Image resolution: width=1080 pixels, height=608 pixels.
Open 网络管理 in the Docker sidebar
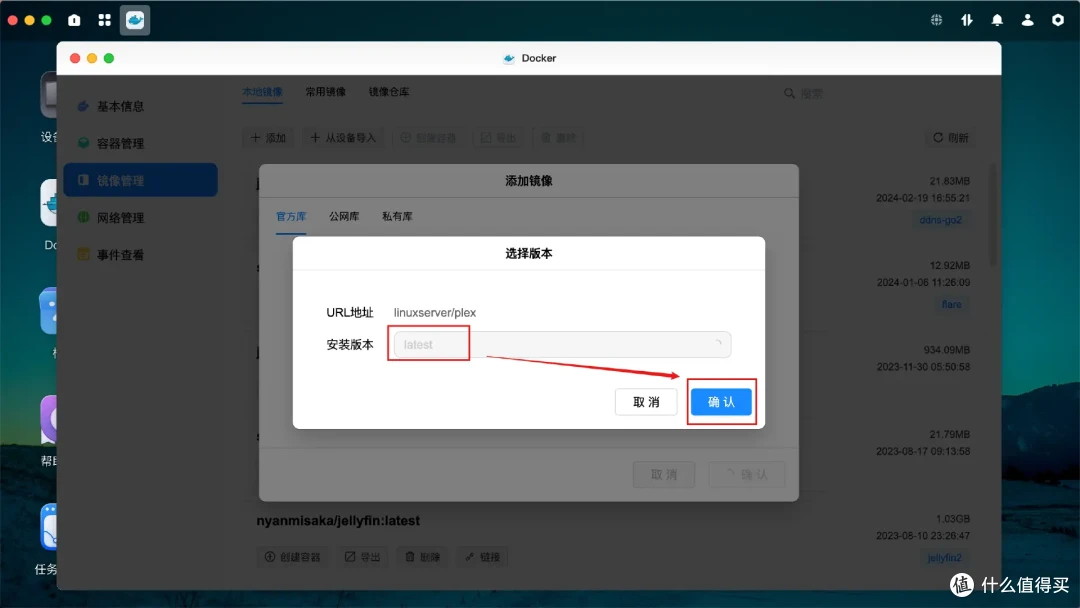[x=141, y=218]
